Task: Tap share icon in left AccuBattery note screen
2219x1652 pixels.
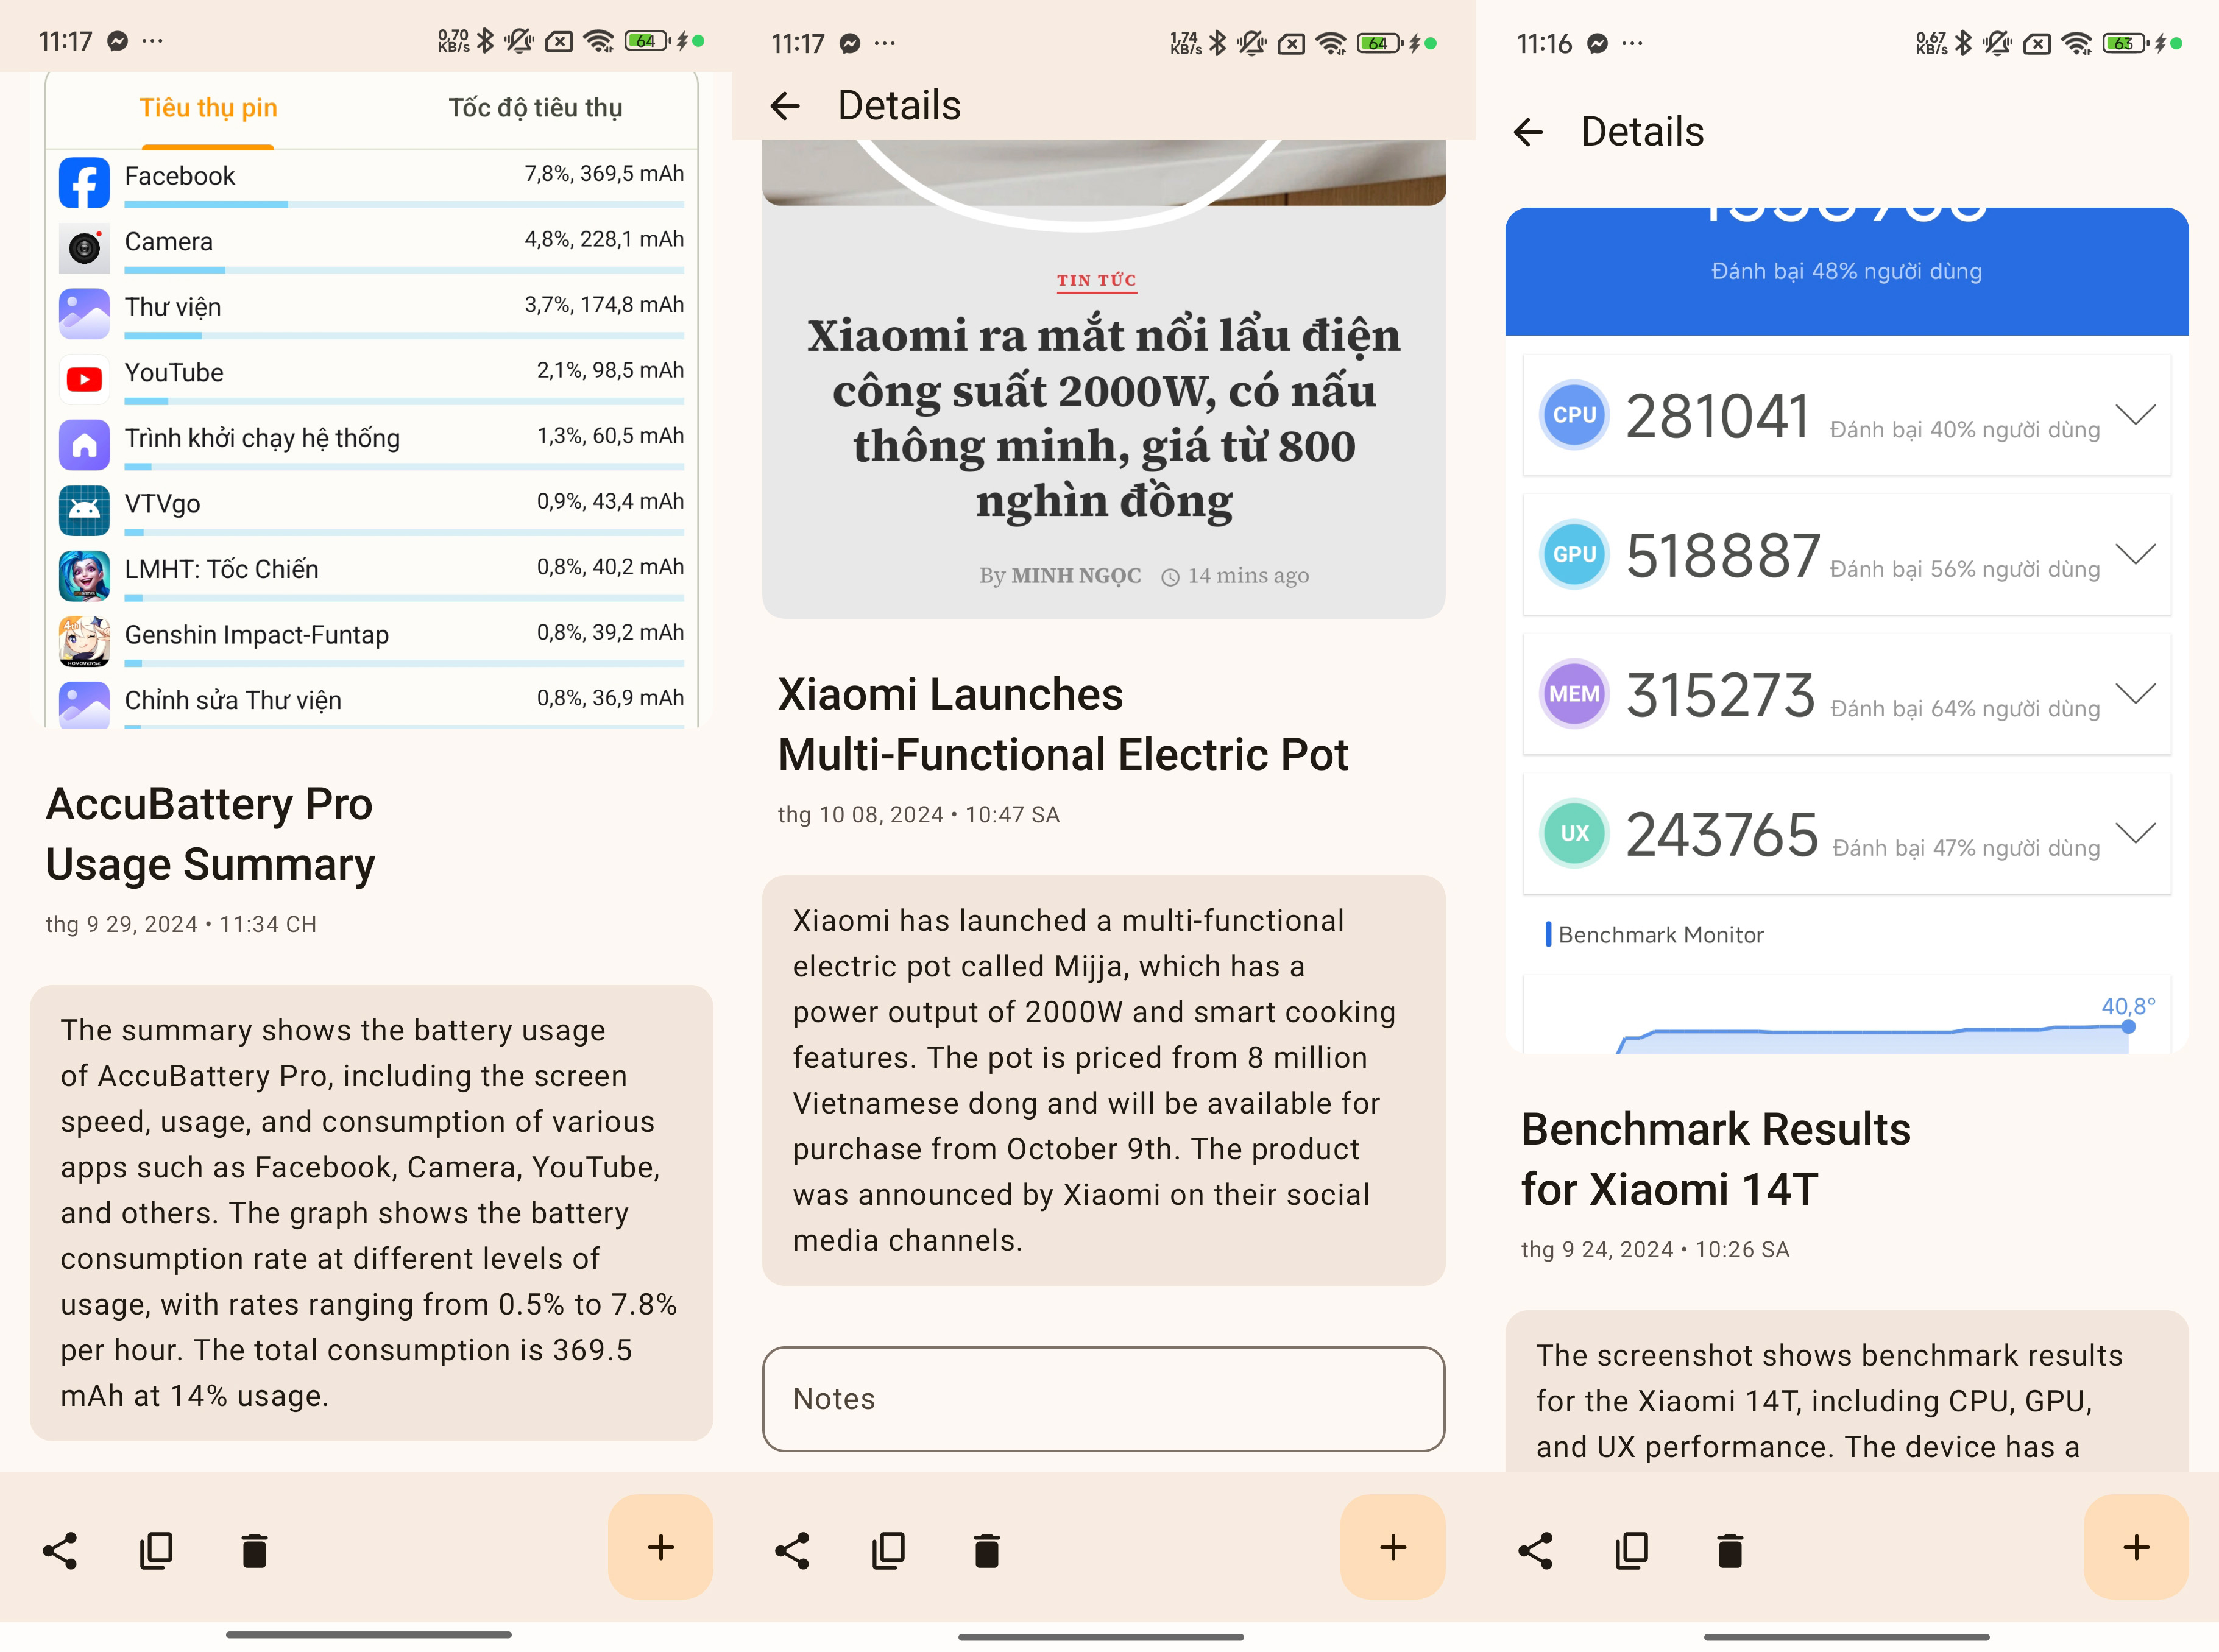Action: [60, 1550]
